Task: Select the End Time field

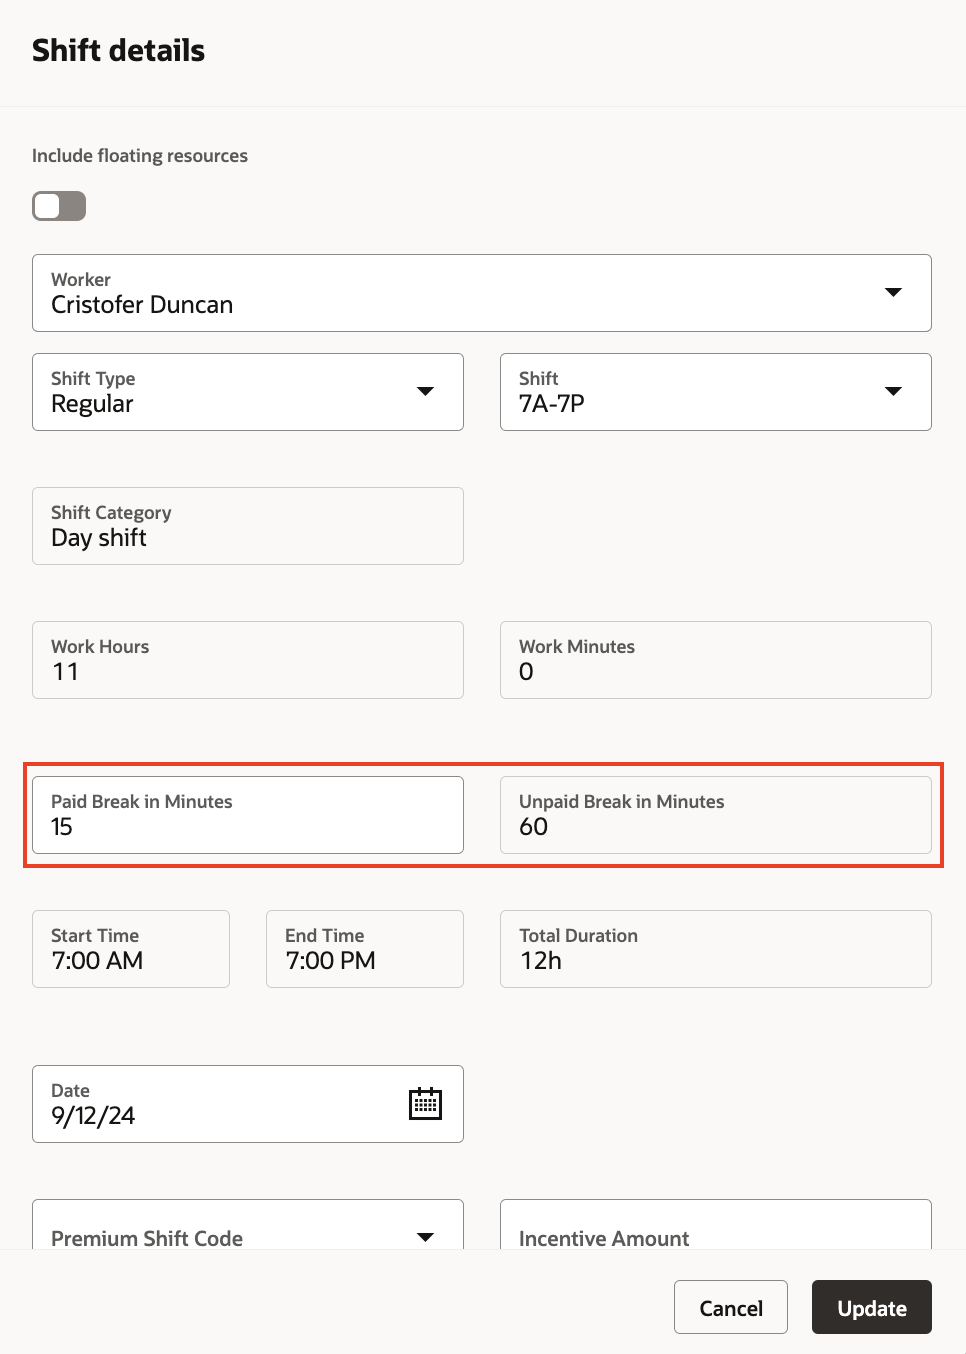Action: click(x=364, y=949)
